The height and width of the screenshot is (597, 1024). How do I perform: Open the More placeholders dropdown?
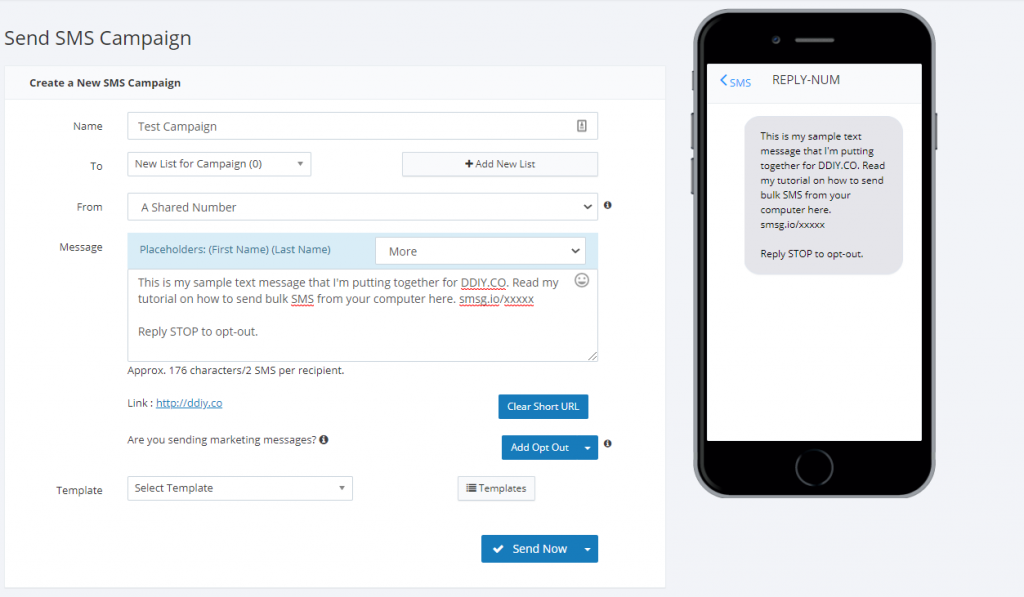pos(480,251)
